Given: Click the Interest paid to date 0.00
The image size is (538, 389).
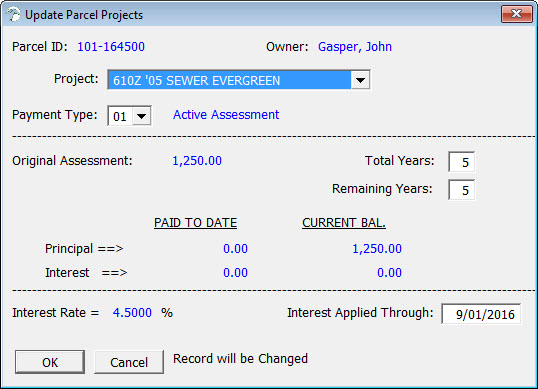Looking at the screenshot, I should tap(235, 273).
